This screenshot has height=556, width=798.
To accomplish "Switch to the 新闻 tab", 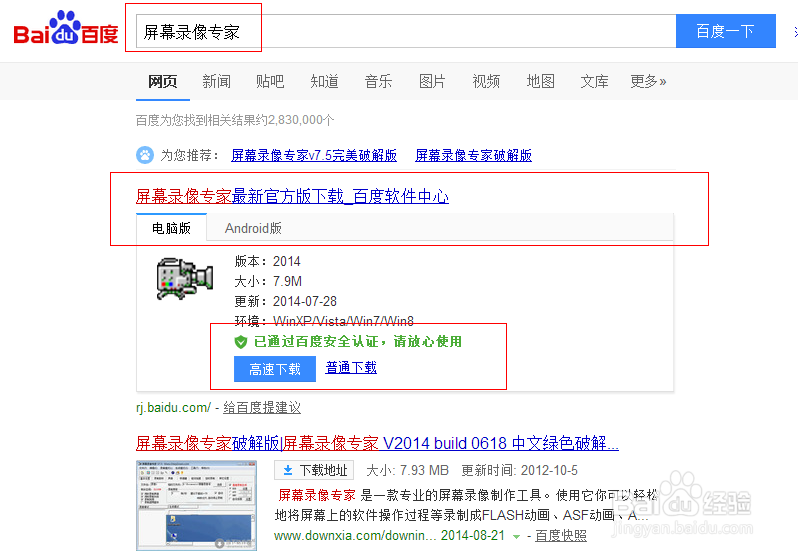I will (216, 81).
